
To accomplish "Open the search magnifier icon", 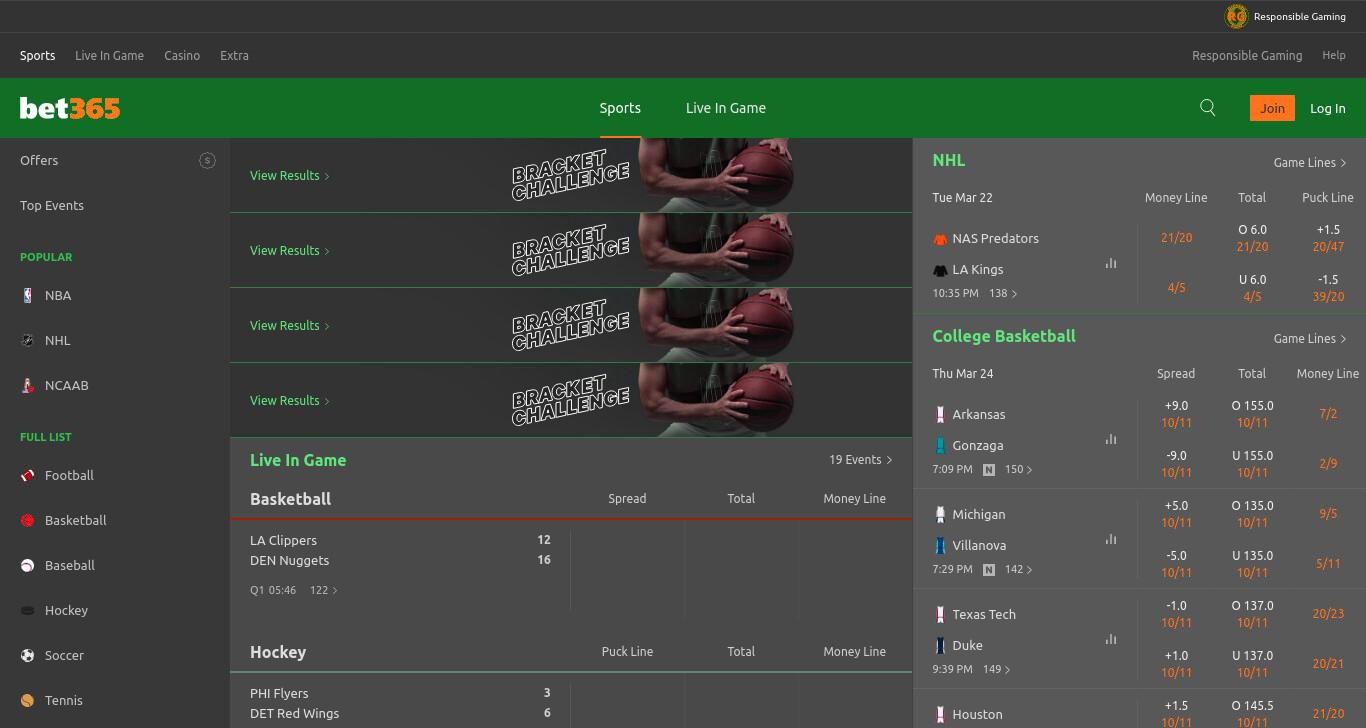I will (1208, 108).
